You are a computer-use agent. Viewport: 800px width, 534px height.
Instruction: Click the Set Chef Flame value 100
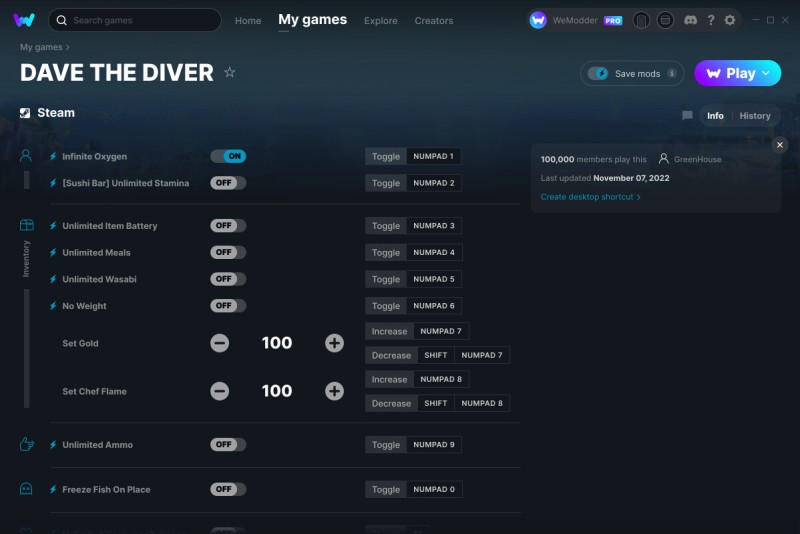pos(277,391)
